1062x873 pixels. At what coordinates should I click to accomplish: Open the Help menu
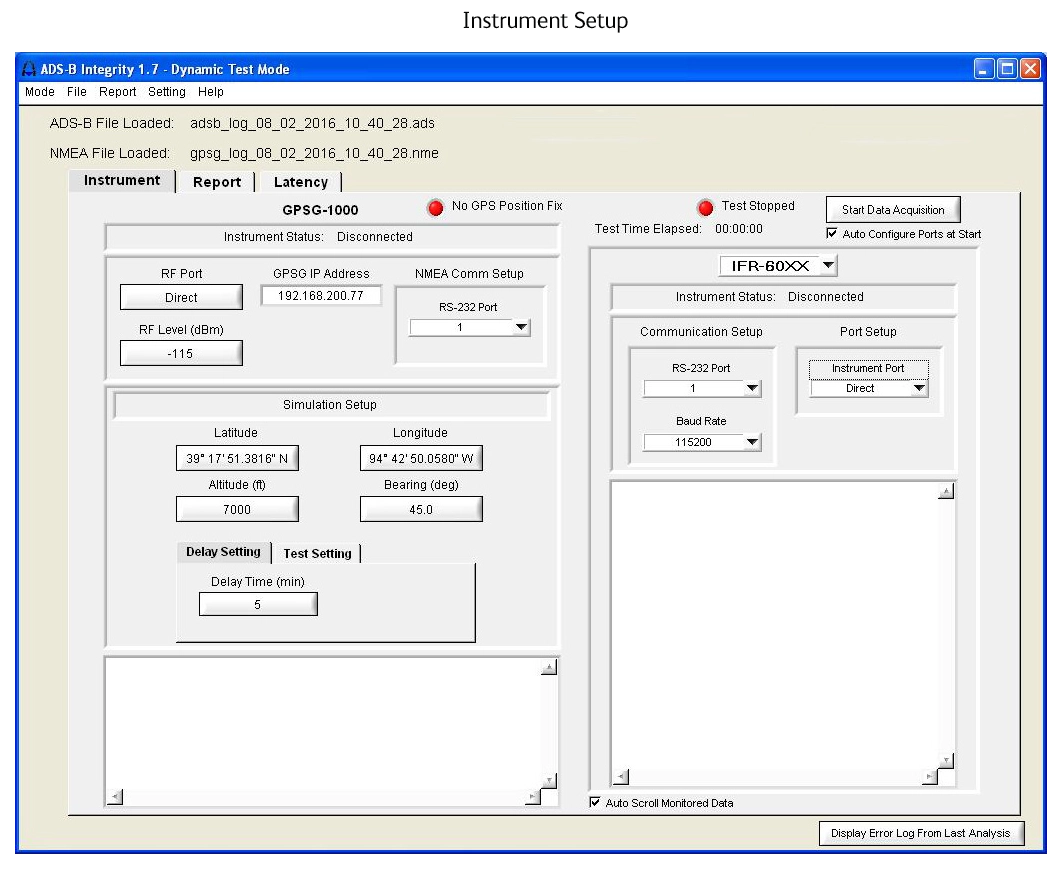coord(211,92)
